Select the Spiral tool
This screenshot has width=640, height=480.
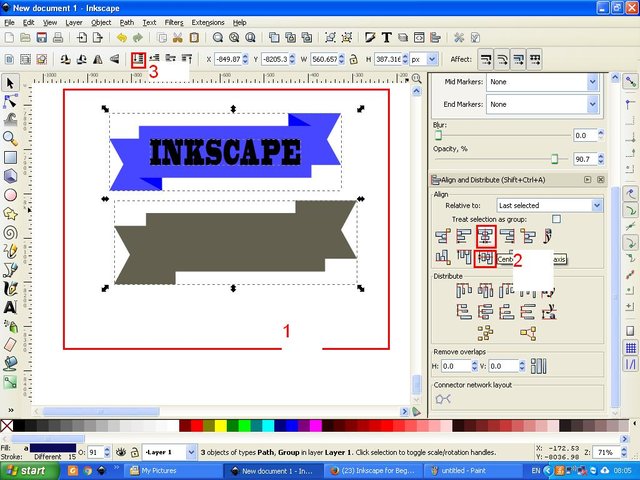click(x=10, y=233)
